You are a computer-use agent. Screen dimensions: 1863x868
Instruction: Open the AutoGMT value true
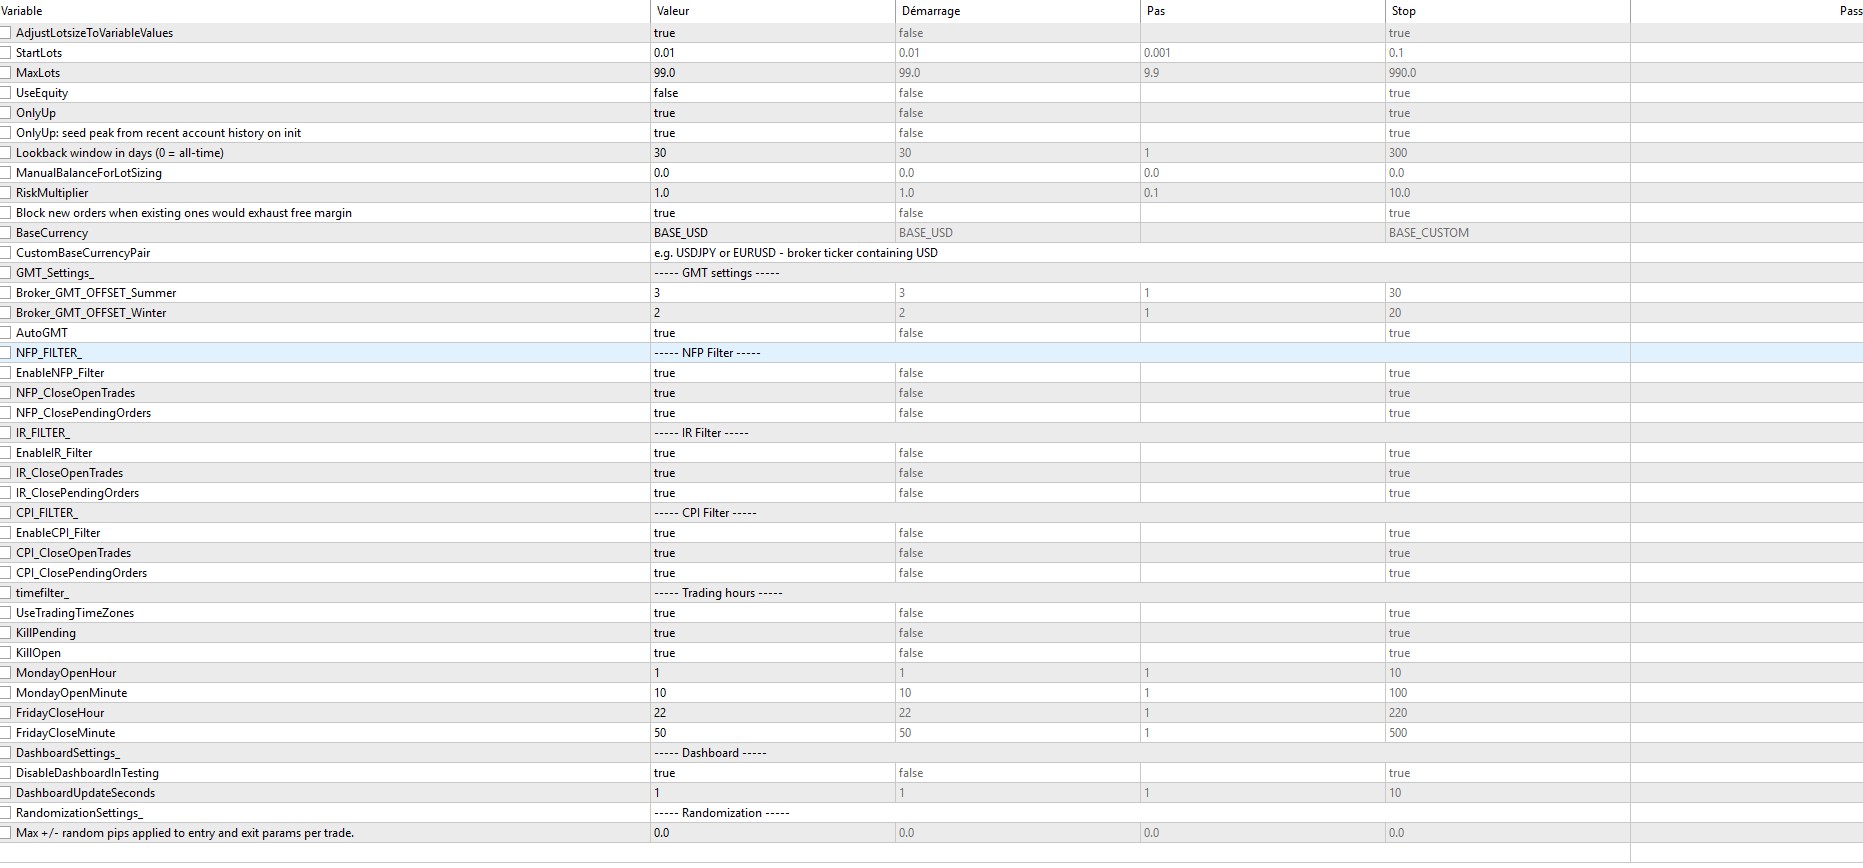click(665, 333)
